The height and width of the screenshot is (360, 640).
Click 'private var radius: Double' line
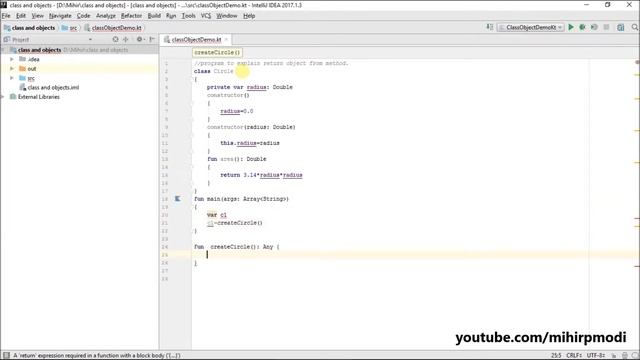click(249, 87)
